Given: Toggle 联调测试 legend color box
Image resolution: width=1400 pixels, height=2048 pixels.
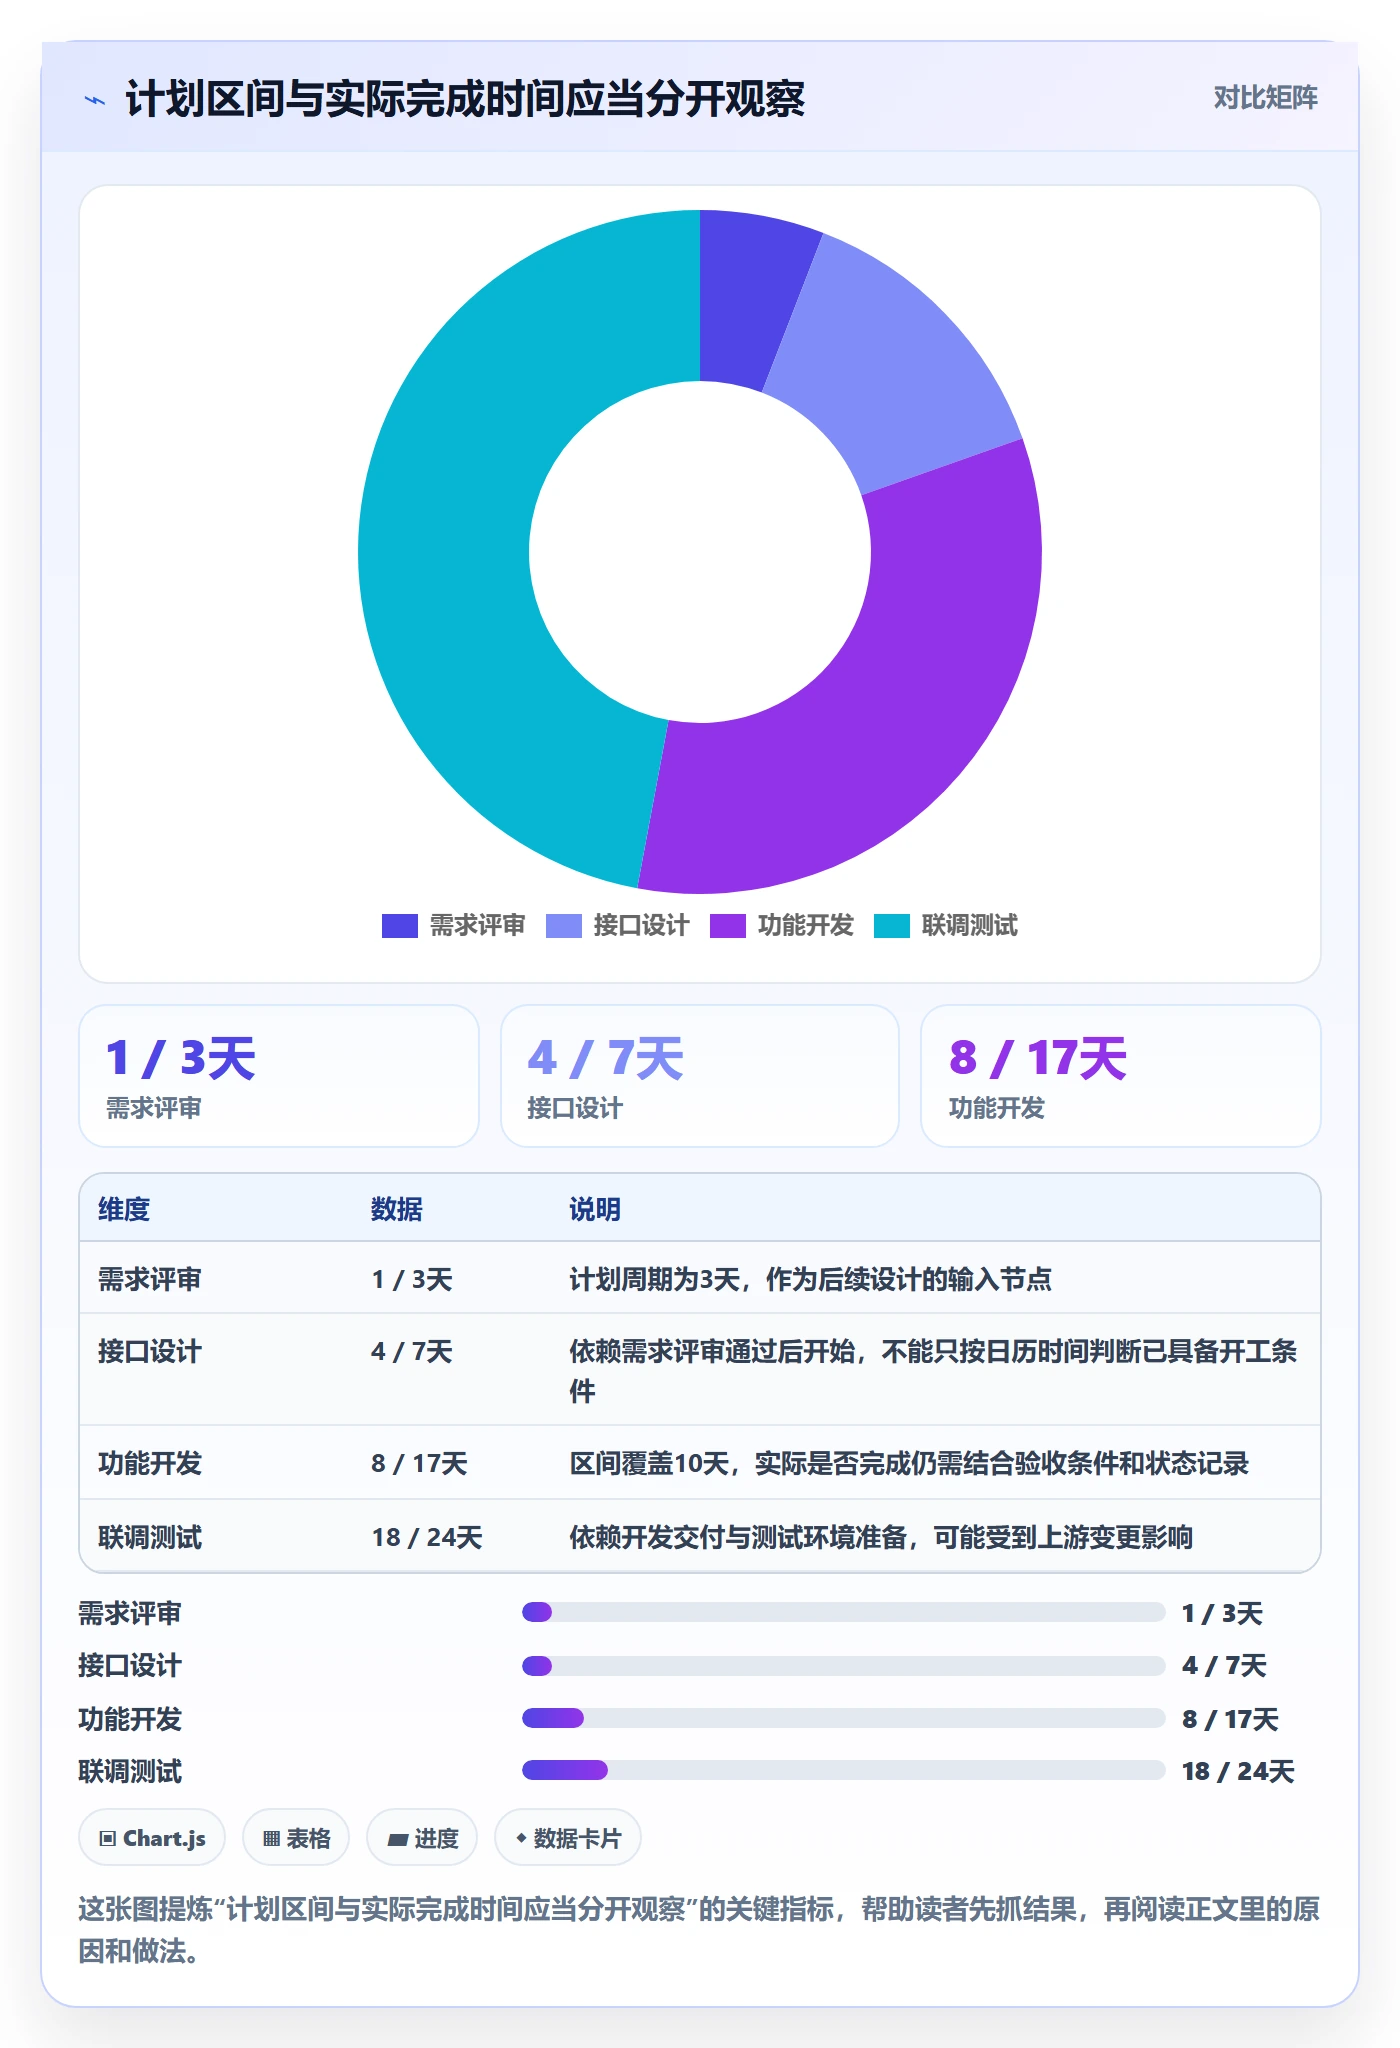Looking at the screenshot, I should (891, 926).
